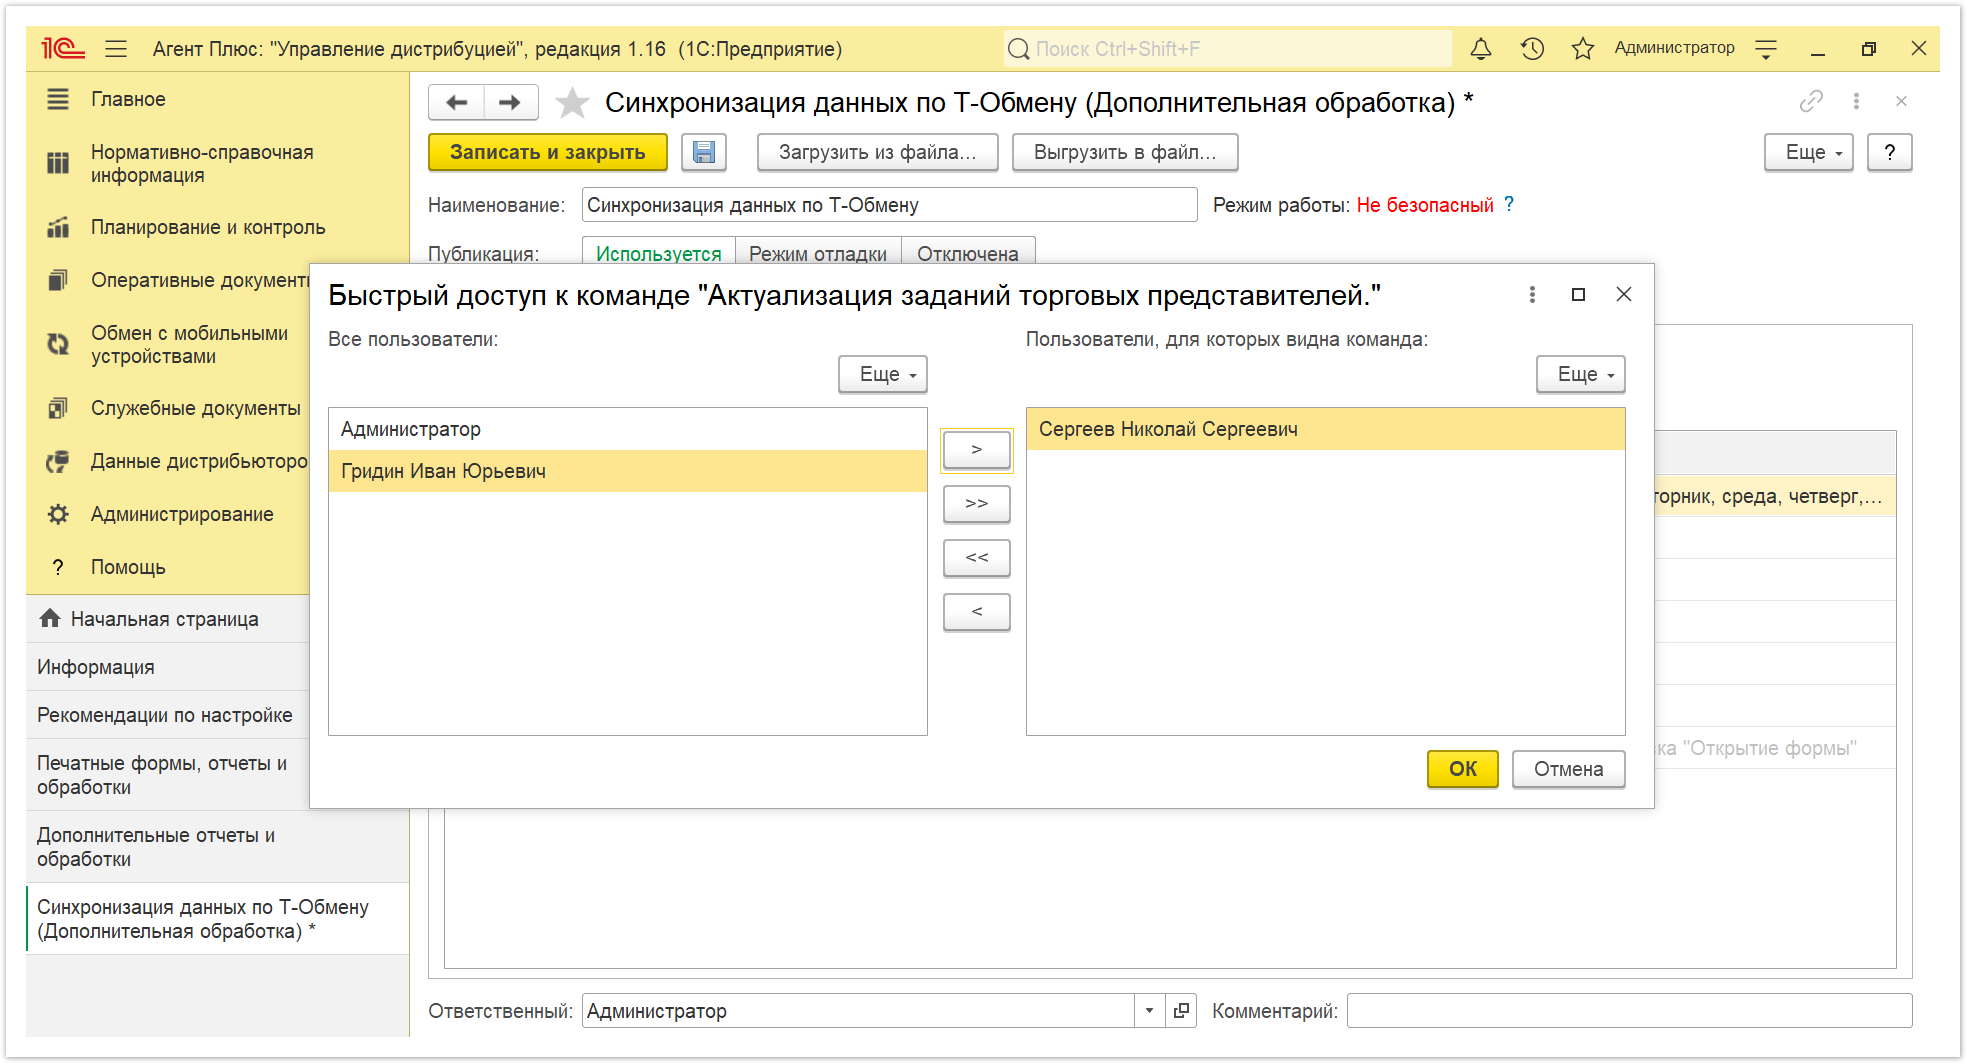The image size is (1966, 1063).
Task: Move all users right with >>
Action: click(x=977, y=504)
